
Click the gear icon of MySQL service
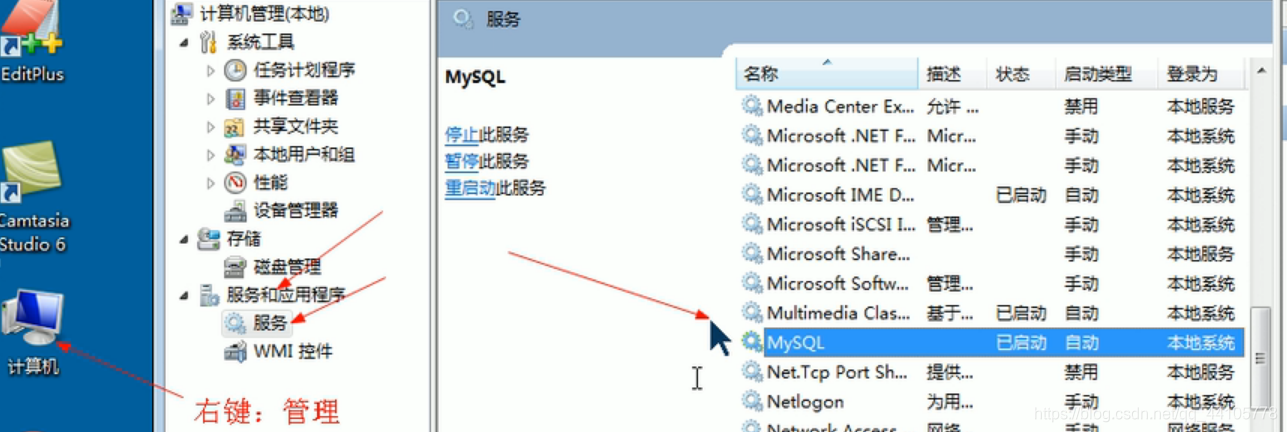(752, 342)
